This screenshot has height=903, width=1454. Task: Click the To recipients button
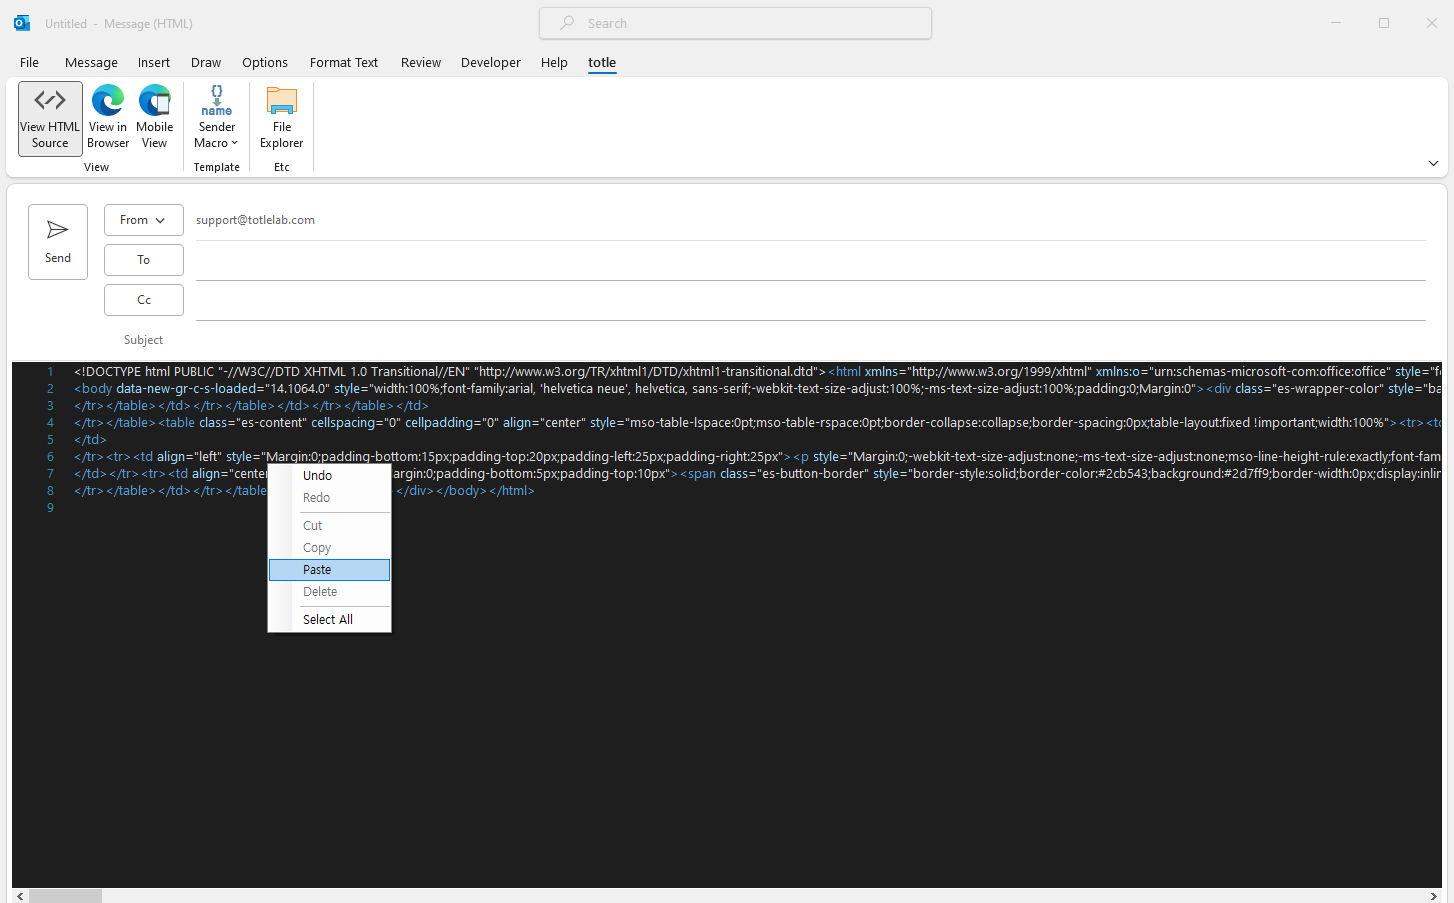click(x=143, y=260)
